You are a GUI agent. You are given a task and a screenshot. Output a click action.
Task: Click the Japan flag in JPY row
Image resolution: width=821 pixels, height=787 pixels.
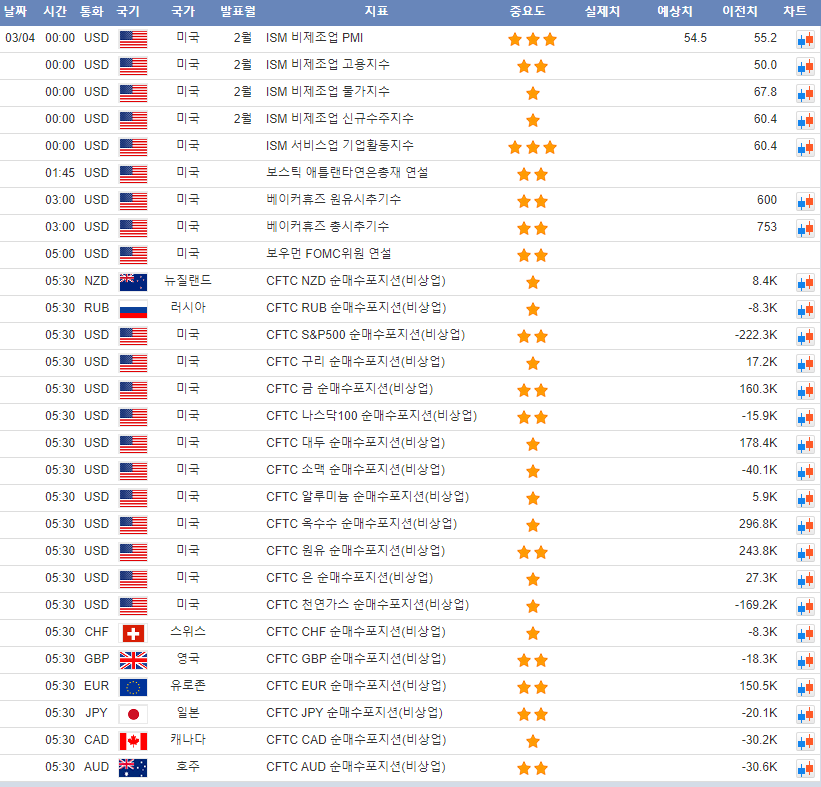(132, 713)
